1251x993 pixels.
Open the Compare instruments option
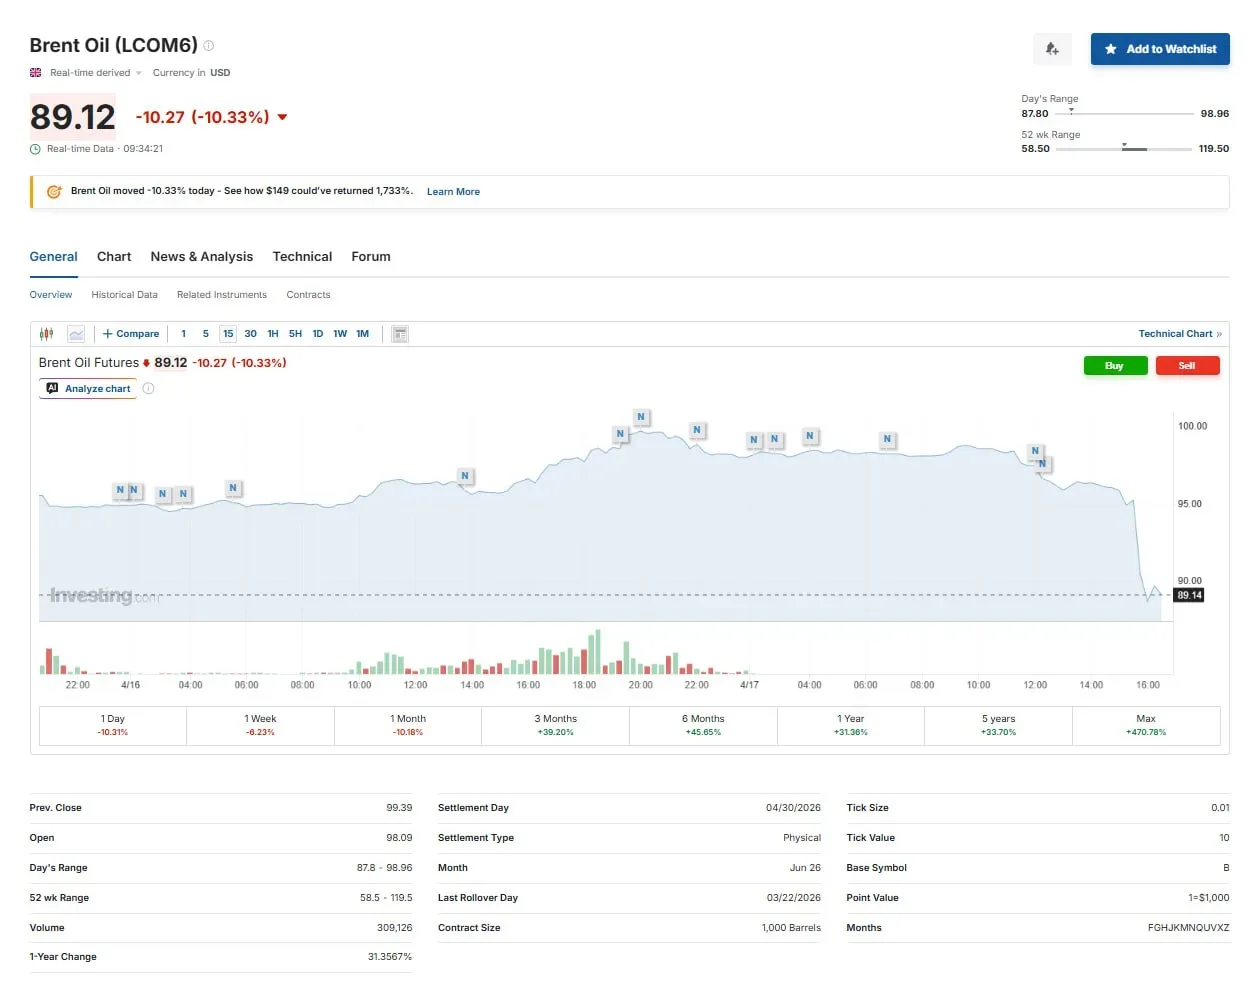pos(131,334)
